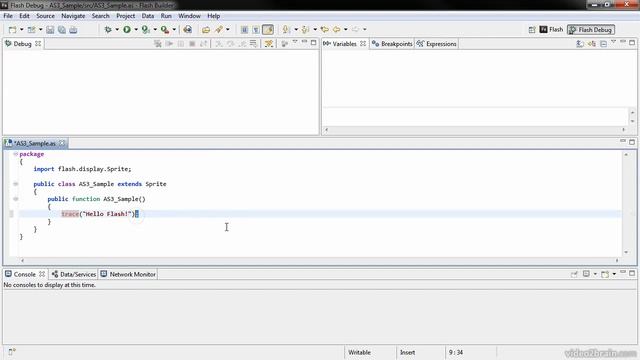Open Previous Annotation dropdown arrow

click(x=315, y=29)
